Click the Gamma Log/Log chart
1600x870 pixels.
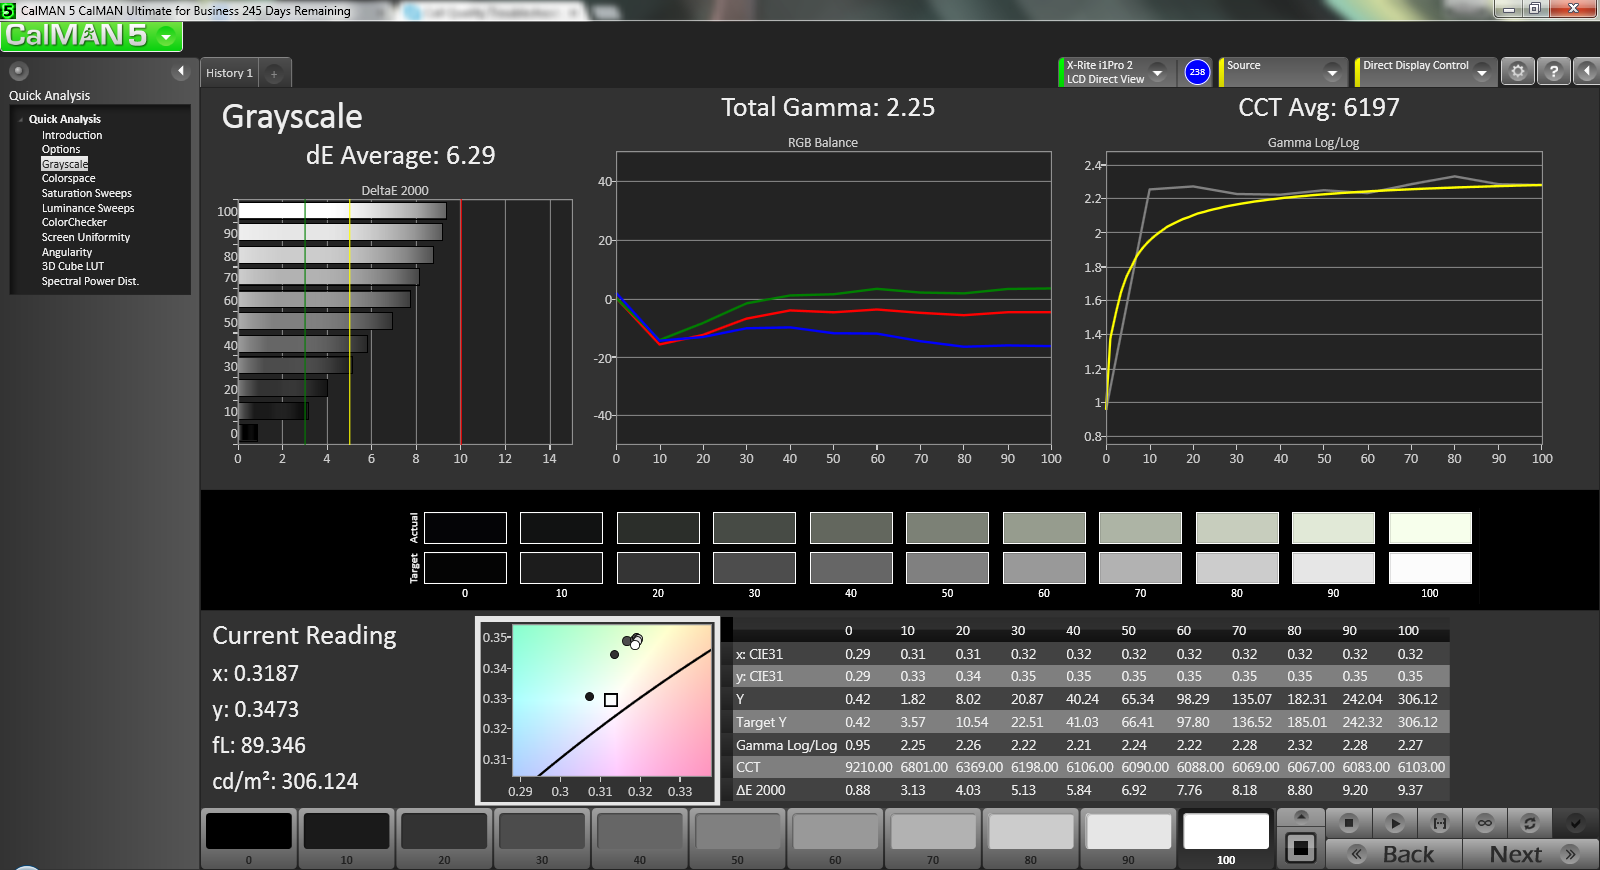pos(1324,298)
